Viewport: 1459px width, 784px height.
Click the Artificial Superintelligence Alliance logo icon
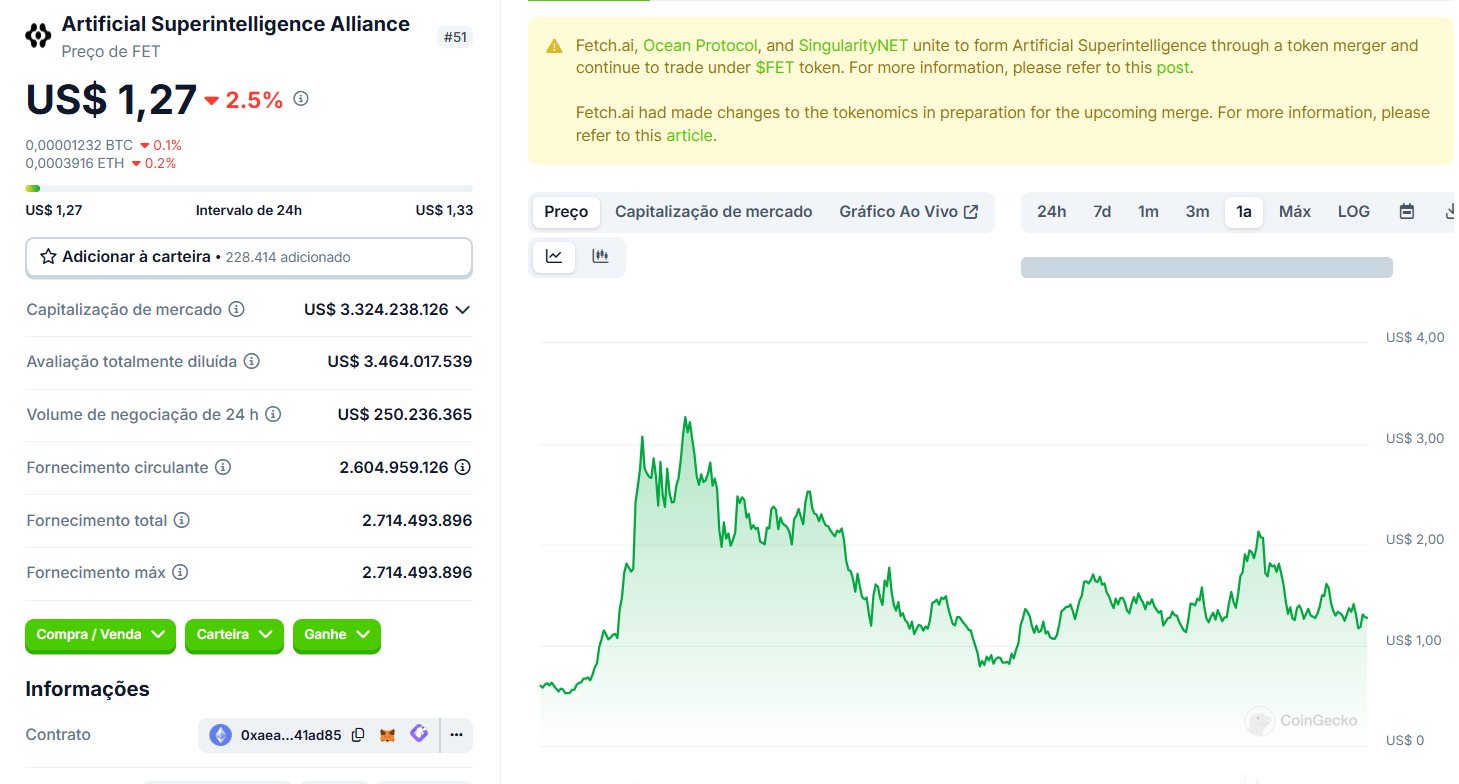pos(38,36)
